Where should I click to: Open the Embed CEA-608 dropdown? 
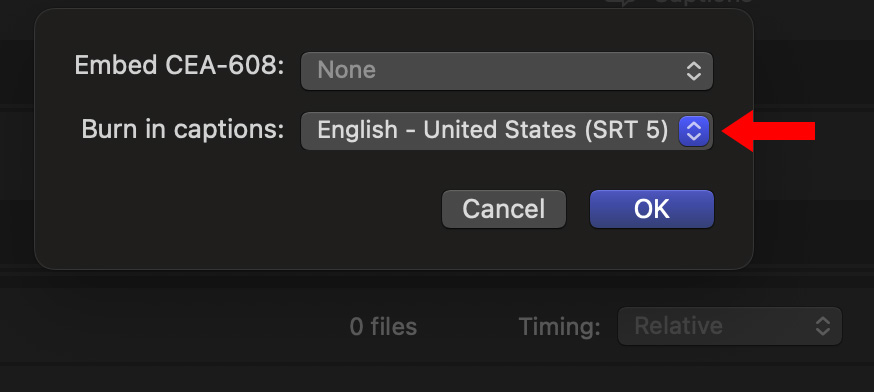point(507,71)
